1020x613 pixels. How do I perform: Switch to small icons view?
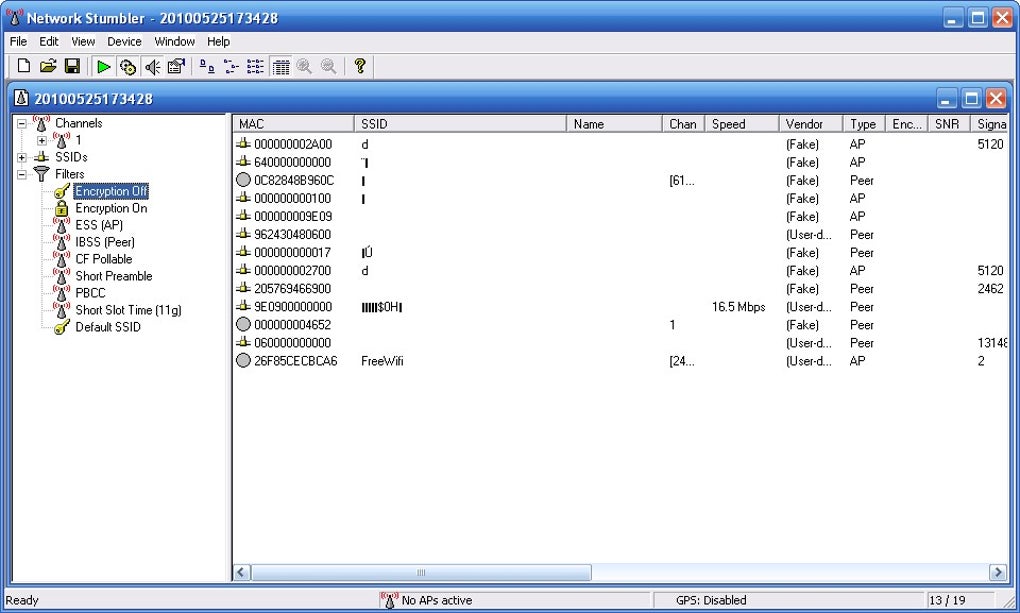click(231, 66)
